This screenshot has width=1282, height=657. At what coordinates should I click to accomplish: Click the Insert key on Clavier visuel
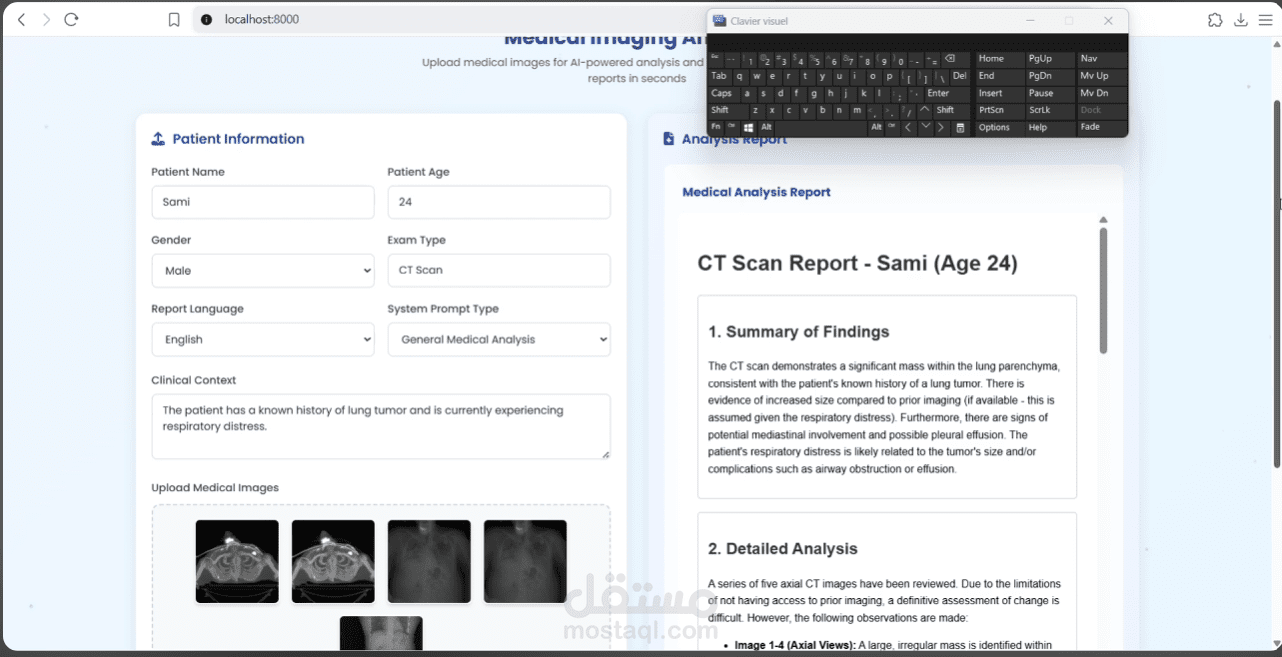pyautogui.click(x=1001, y=93)
